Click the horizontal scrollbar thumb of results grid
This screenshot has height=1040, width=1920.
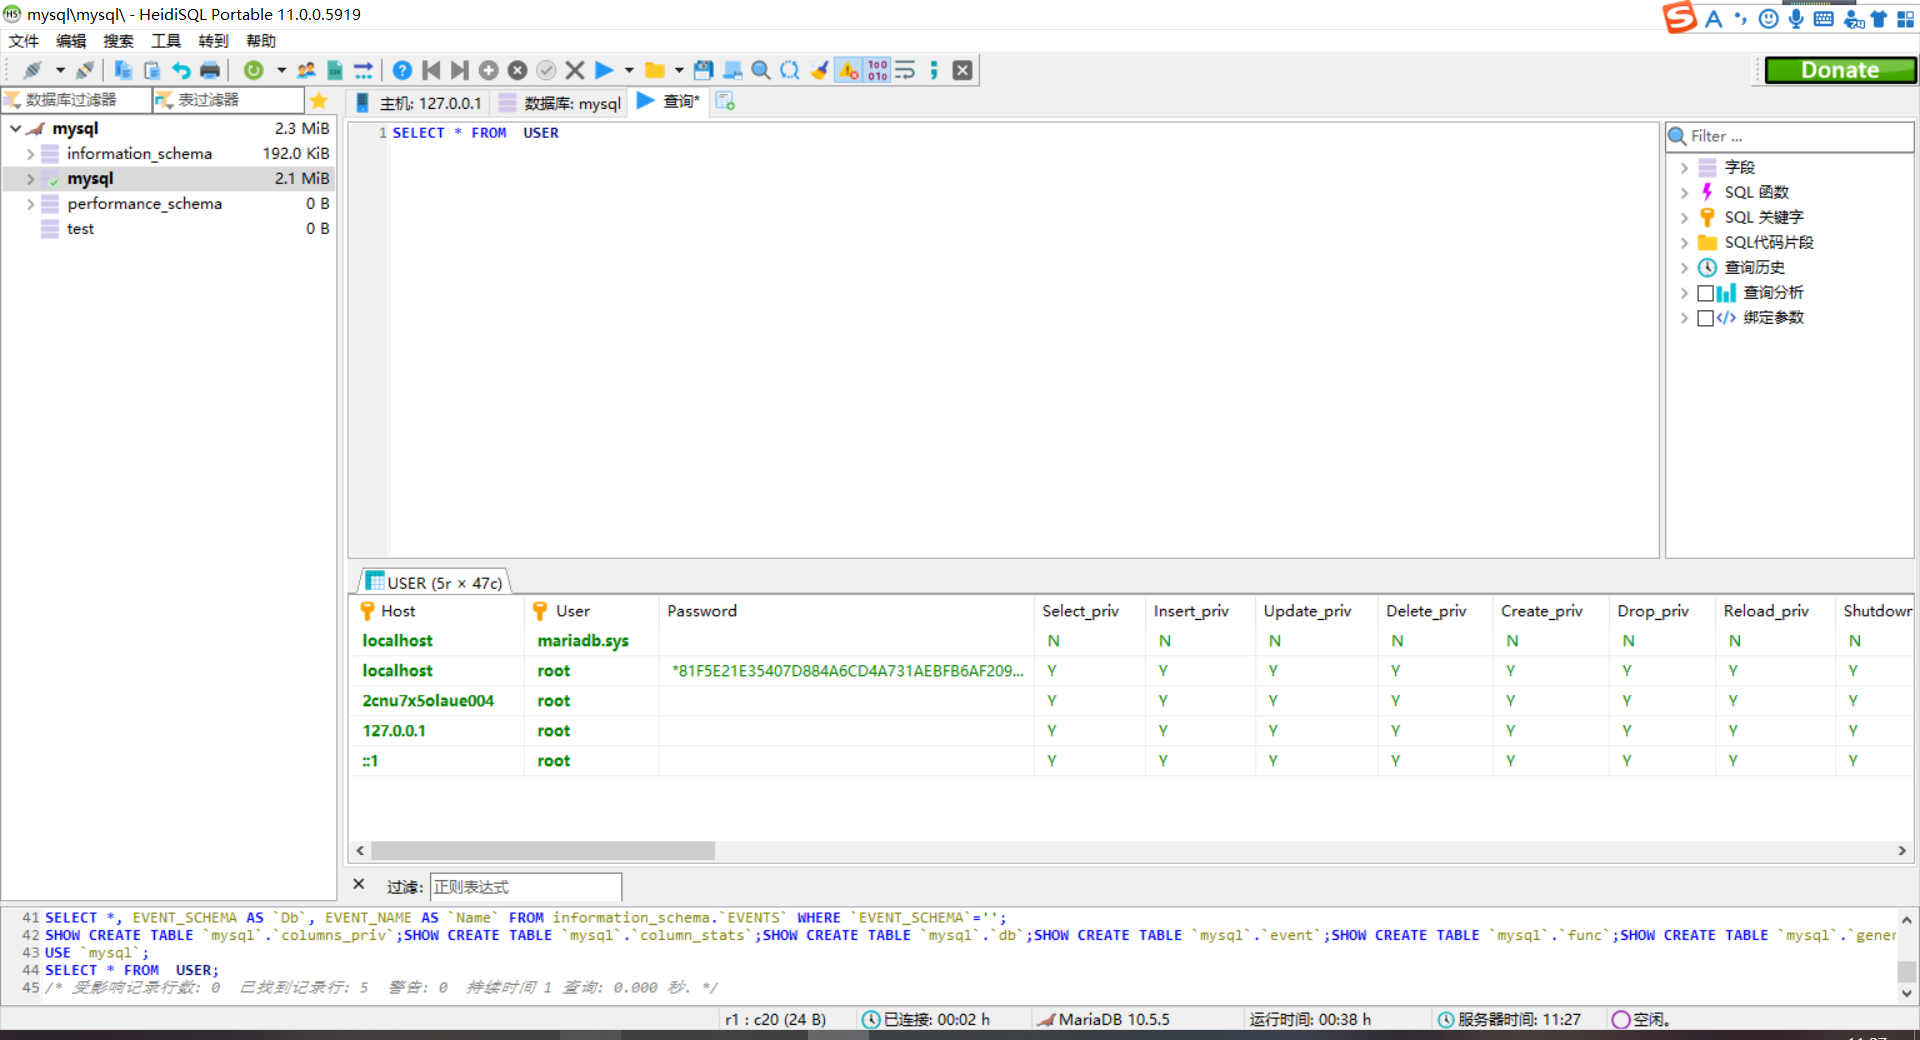point(543,851)
